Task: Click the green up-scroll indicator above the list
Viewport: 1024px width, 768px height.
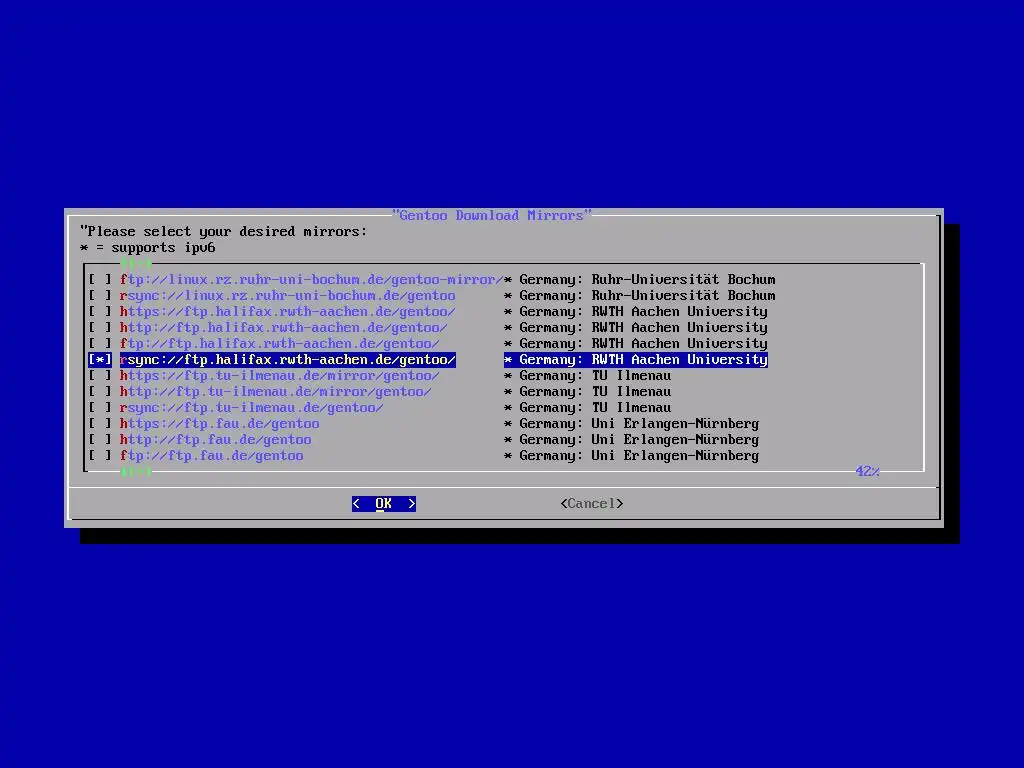Action: tap(136, 263)
